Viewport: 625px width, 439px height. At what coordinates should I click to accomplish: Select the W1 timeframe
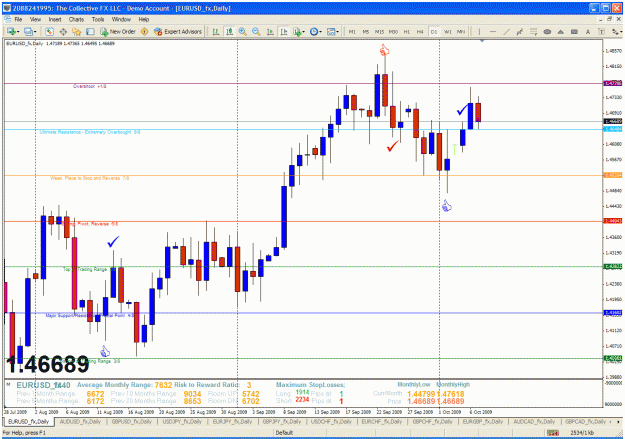click(448, 31)
